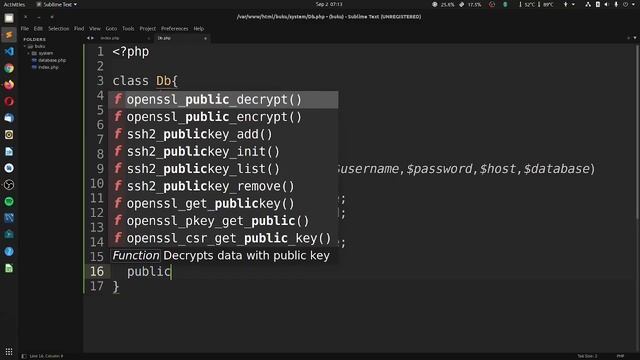Click the Tab Size setting in status bar
Image resolution: width=640 pixels, height=360 pixels.
point(587,356)
